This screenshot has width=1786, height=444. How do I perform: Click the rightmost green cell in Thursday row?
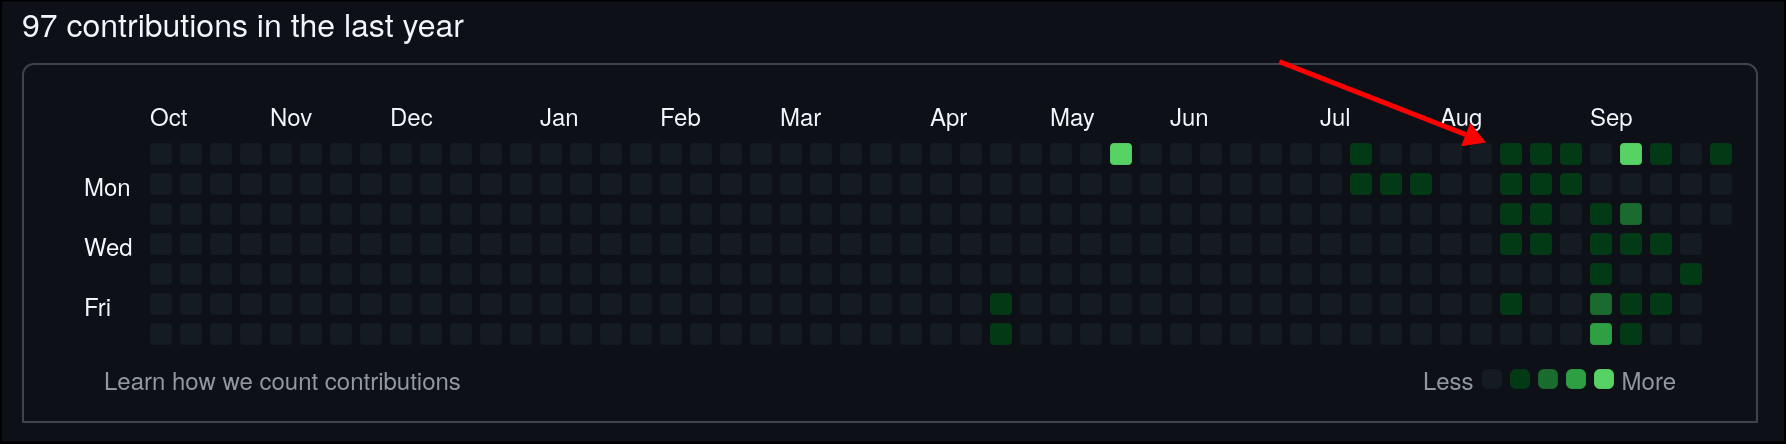(1691, 274)
